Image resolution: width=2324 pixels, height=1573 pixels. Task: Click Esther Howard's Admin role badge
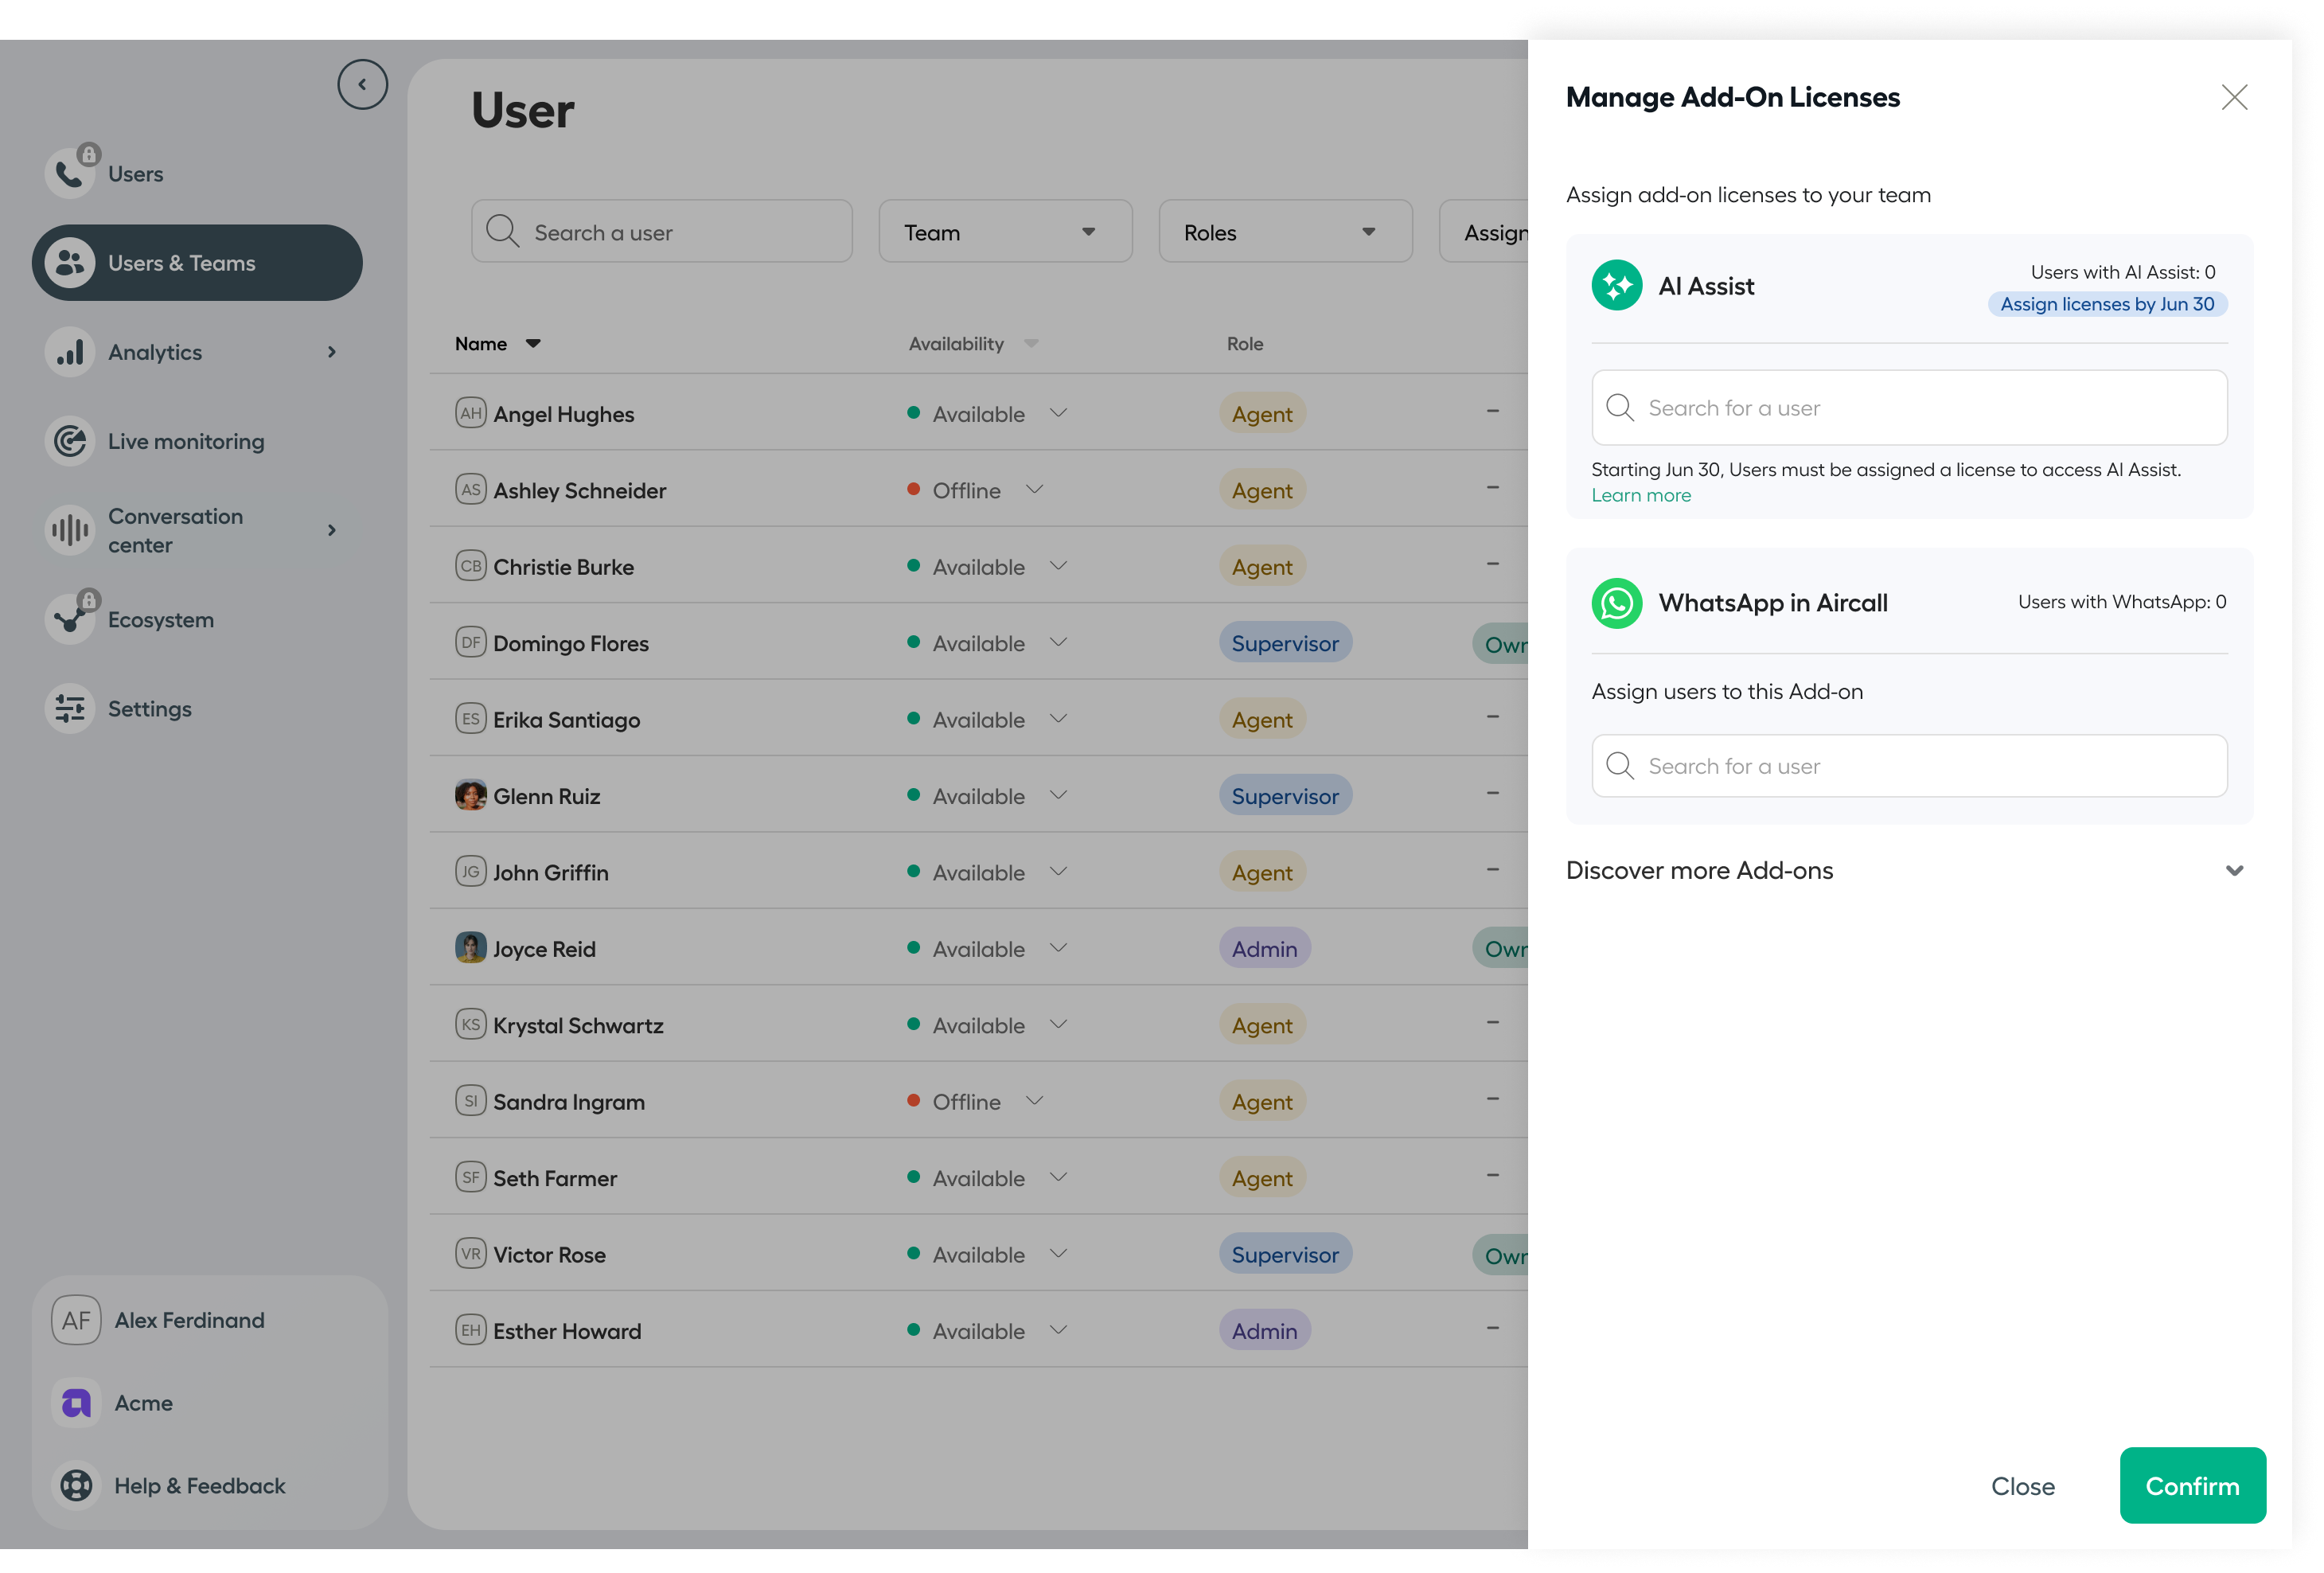[x=1264, y=1330]
